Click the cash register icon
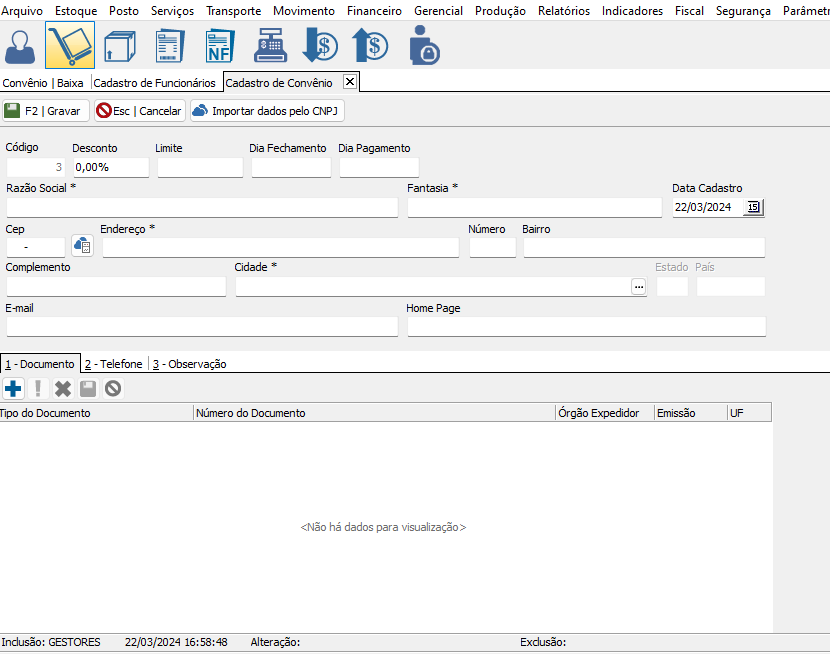This screenshot has height=654, width=830. (270, 46)
